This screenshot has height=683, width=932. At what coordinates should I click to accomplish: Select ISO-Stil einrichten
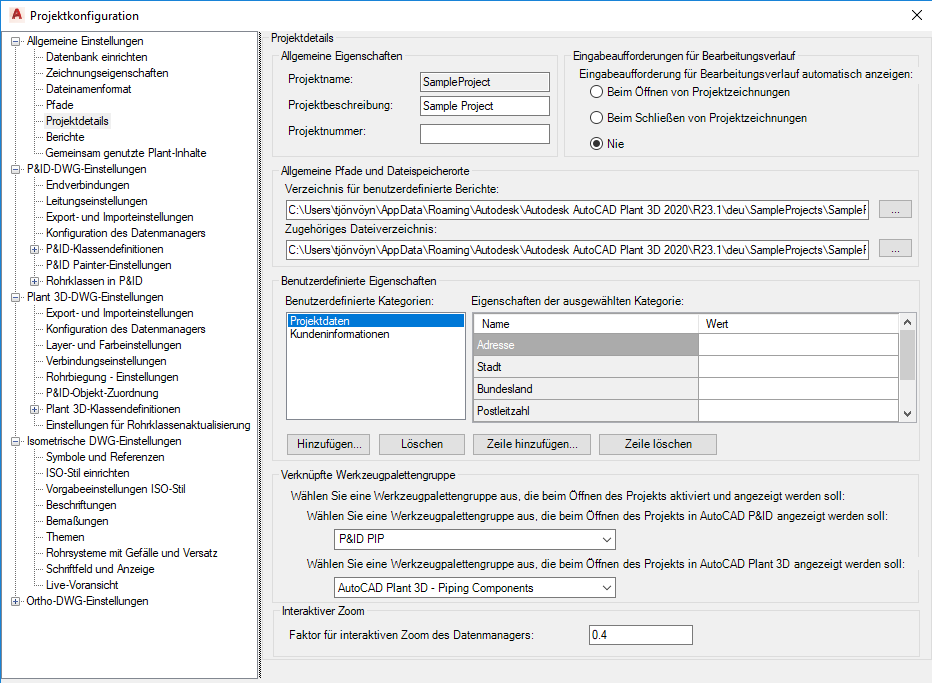pos(87,473)
